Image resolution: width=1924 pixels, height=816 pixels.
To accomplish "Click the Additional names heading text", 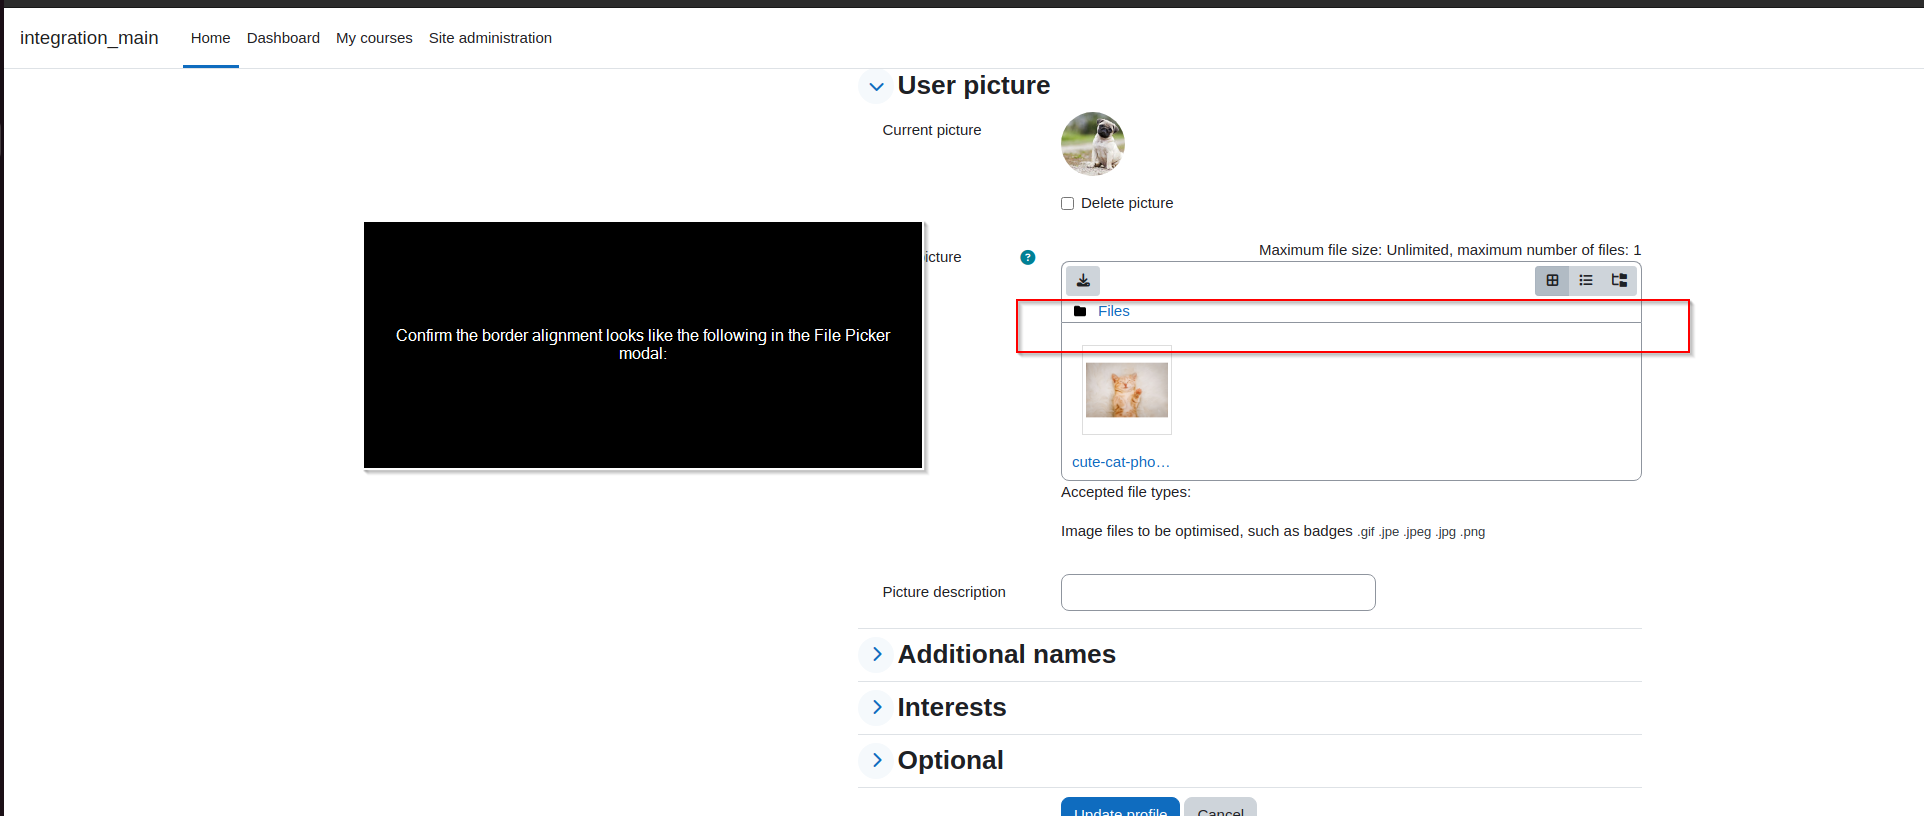I will (x=1006, y=654).
